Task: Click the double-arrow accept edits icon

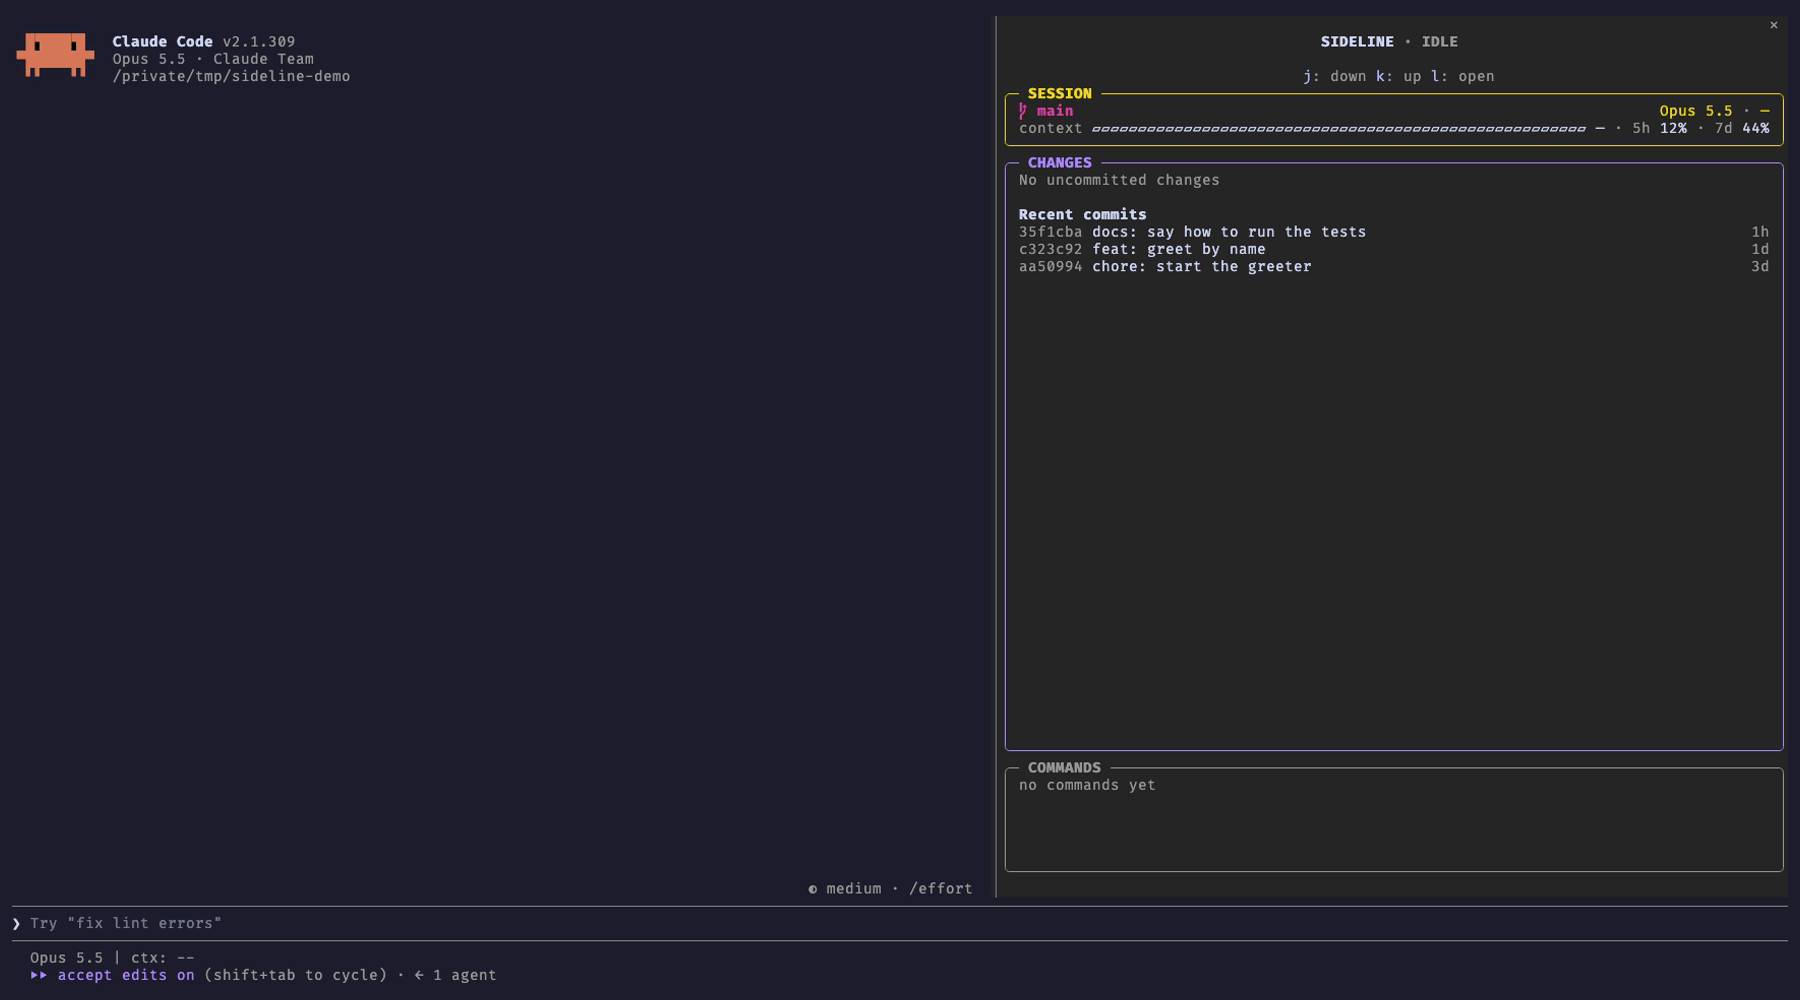Action: click(39, 975)
